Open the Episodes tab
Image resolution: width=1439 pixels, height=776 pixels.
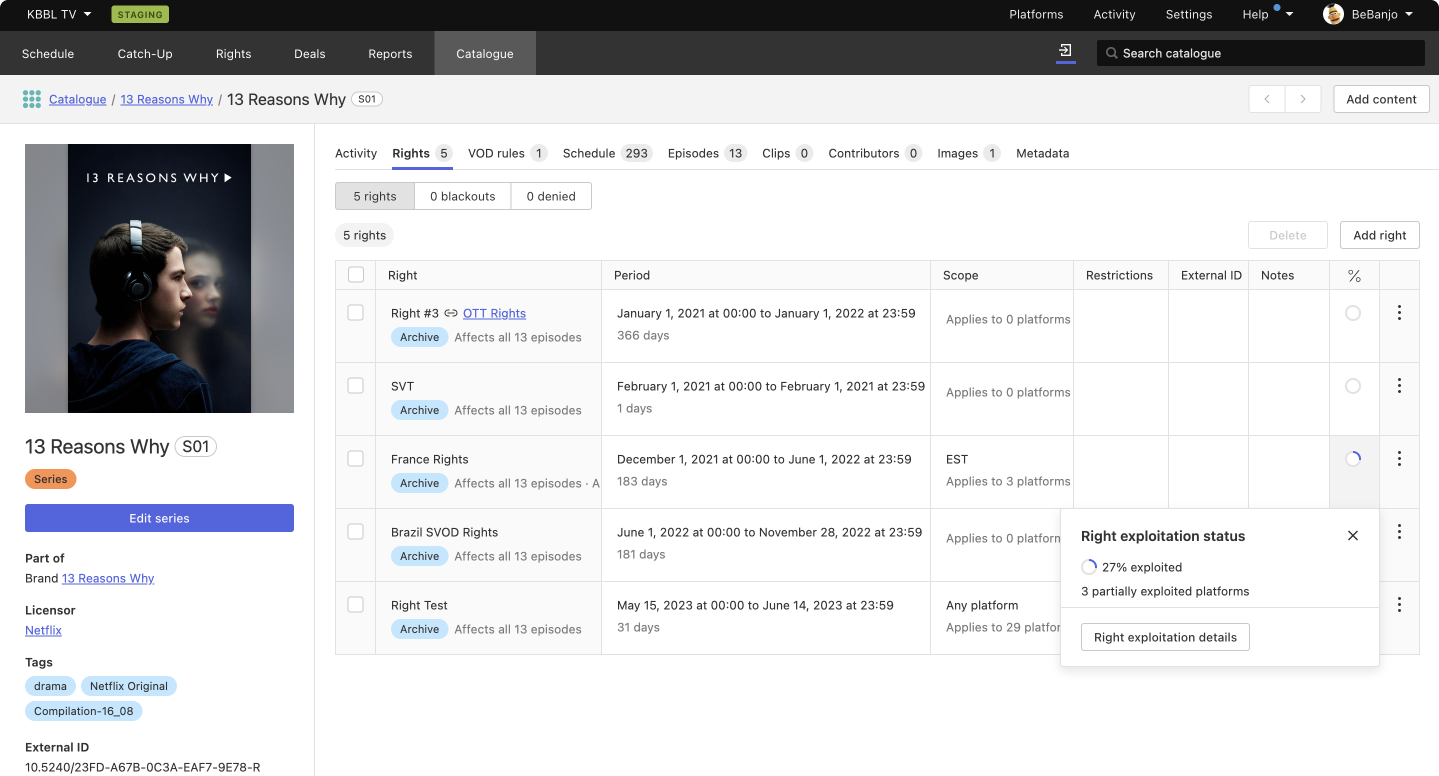[707, 153]
